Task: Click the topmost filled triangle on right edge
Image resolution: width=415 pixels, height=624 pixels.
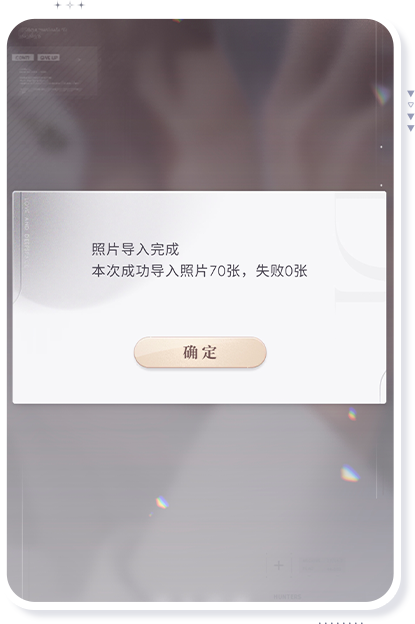Action: (411, 94)
